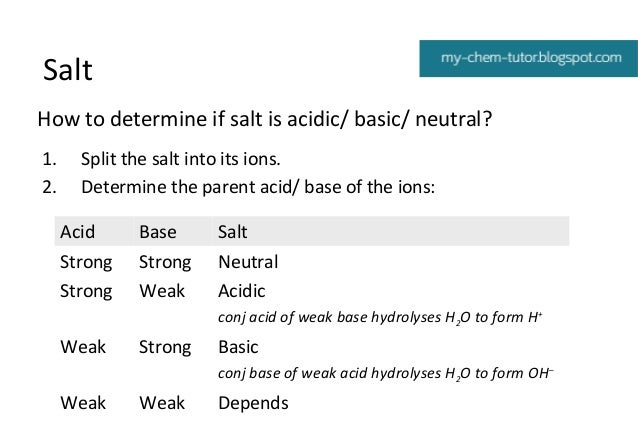Click the Acid column header
The width and height of the screenshot is (638, 442).
(x=77, y=232)
